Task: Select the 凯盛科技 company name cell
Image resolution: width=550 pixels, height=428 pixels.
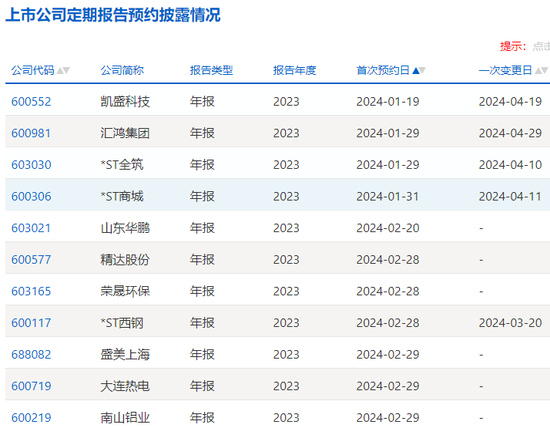Action: click(x=125, y=102)
